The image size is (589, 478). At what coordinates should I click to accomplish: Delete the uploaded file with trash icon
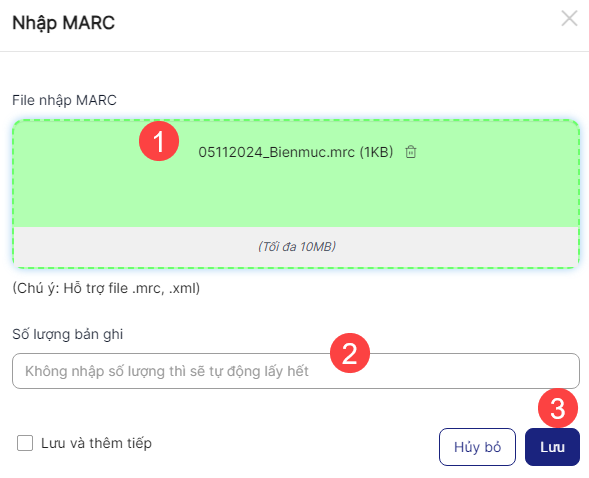tap(411, 152)
